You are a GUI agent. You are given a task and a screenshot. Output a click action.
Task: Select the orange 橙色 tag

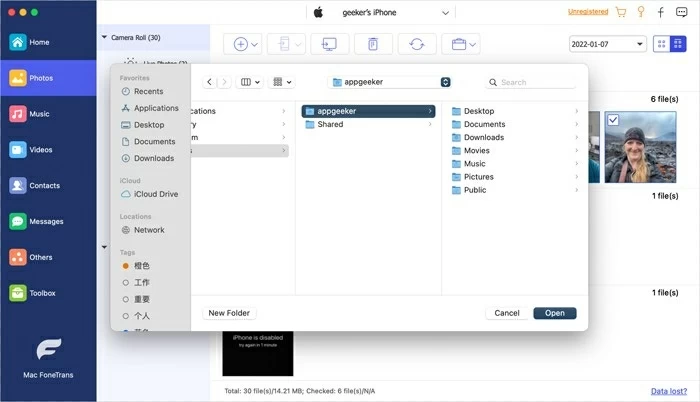(140, 266)
